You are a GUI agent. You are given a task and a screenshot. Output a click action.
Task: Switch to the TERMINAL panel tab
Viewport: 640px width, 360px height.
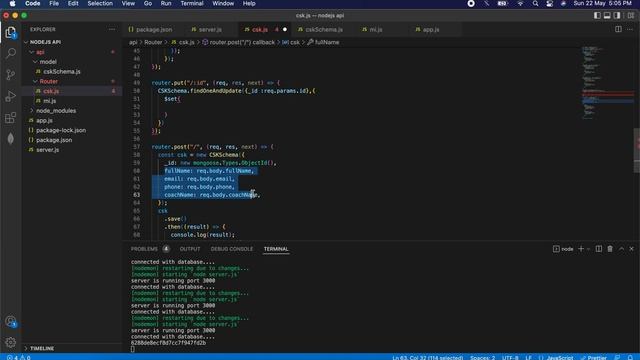[x=276, y=249]
